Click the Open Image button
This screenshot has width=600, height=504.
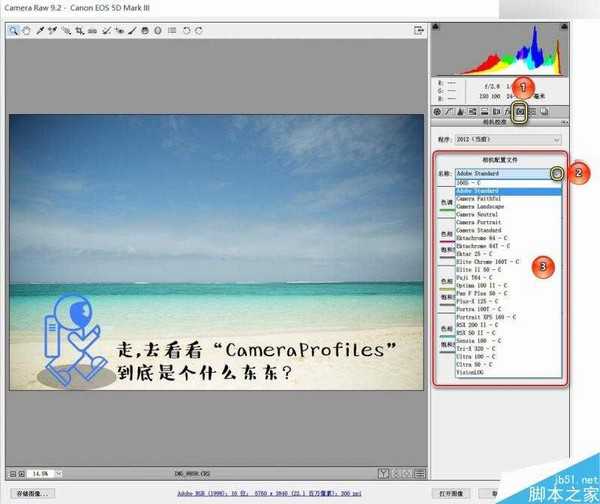[451, 493]
